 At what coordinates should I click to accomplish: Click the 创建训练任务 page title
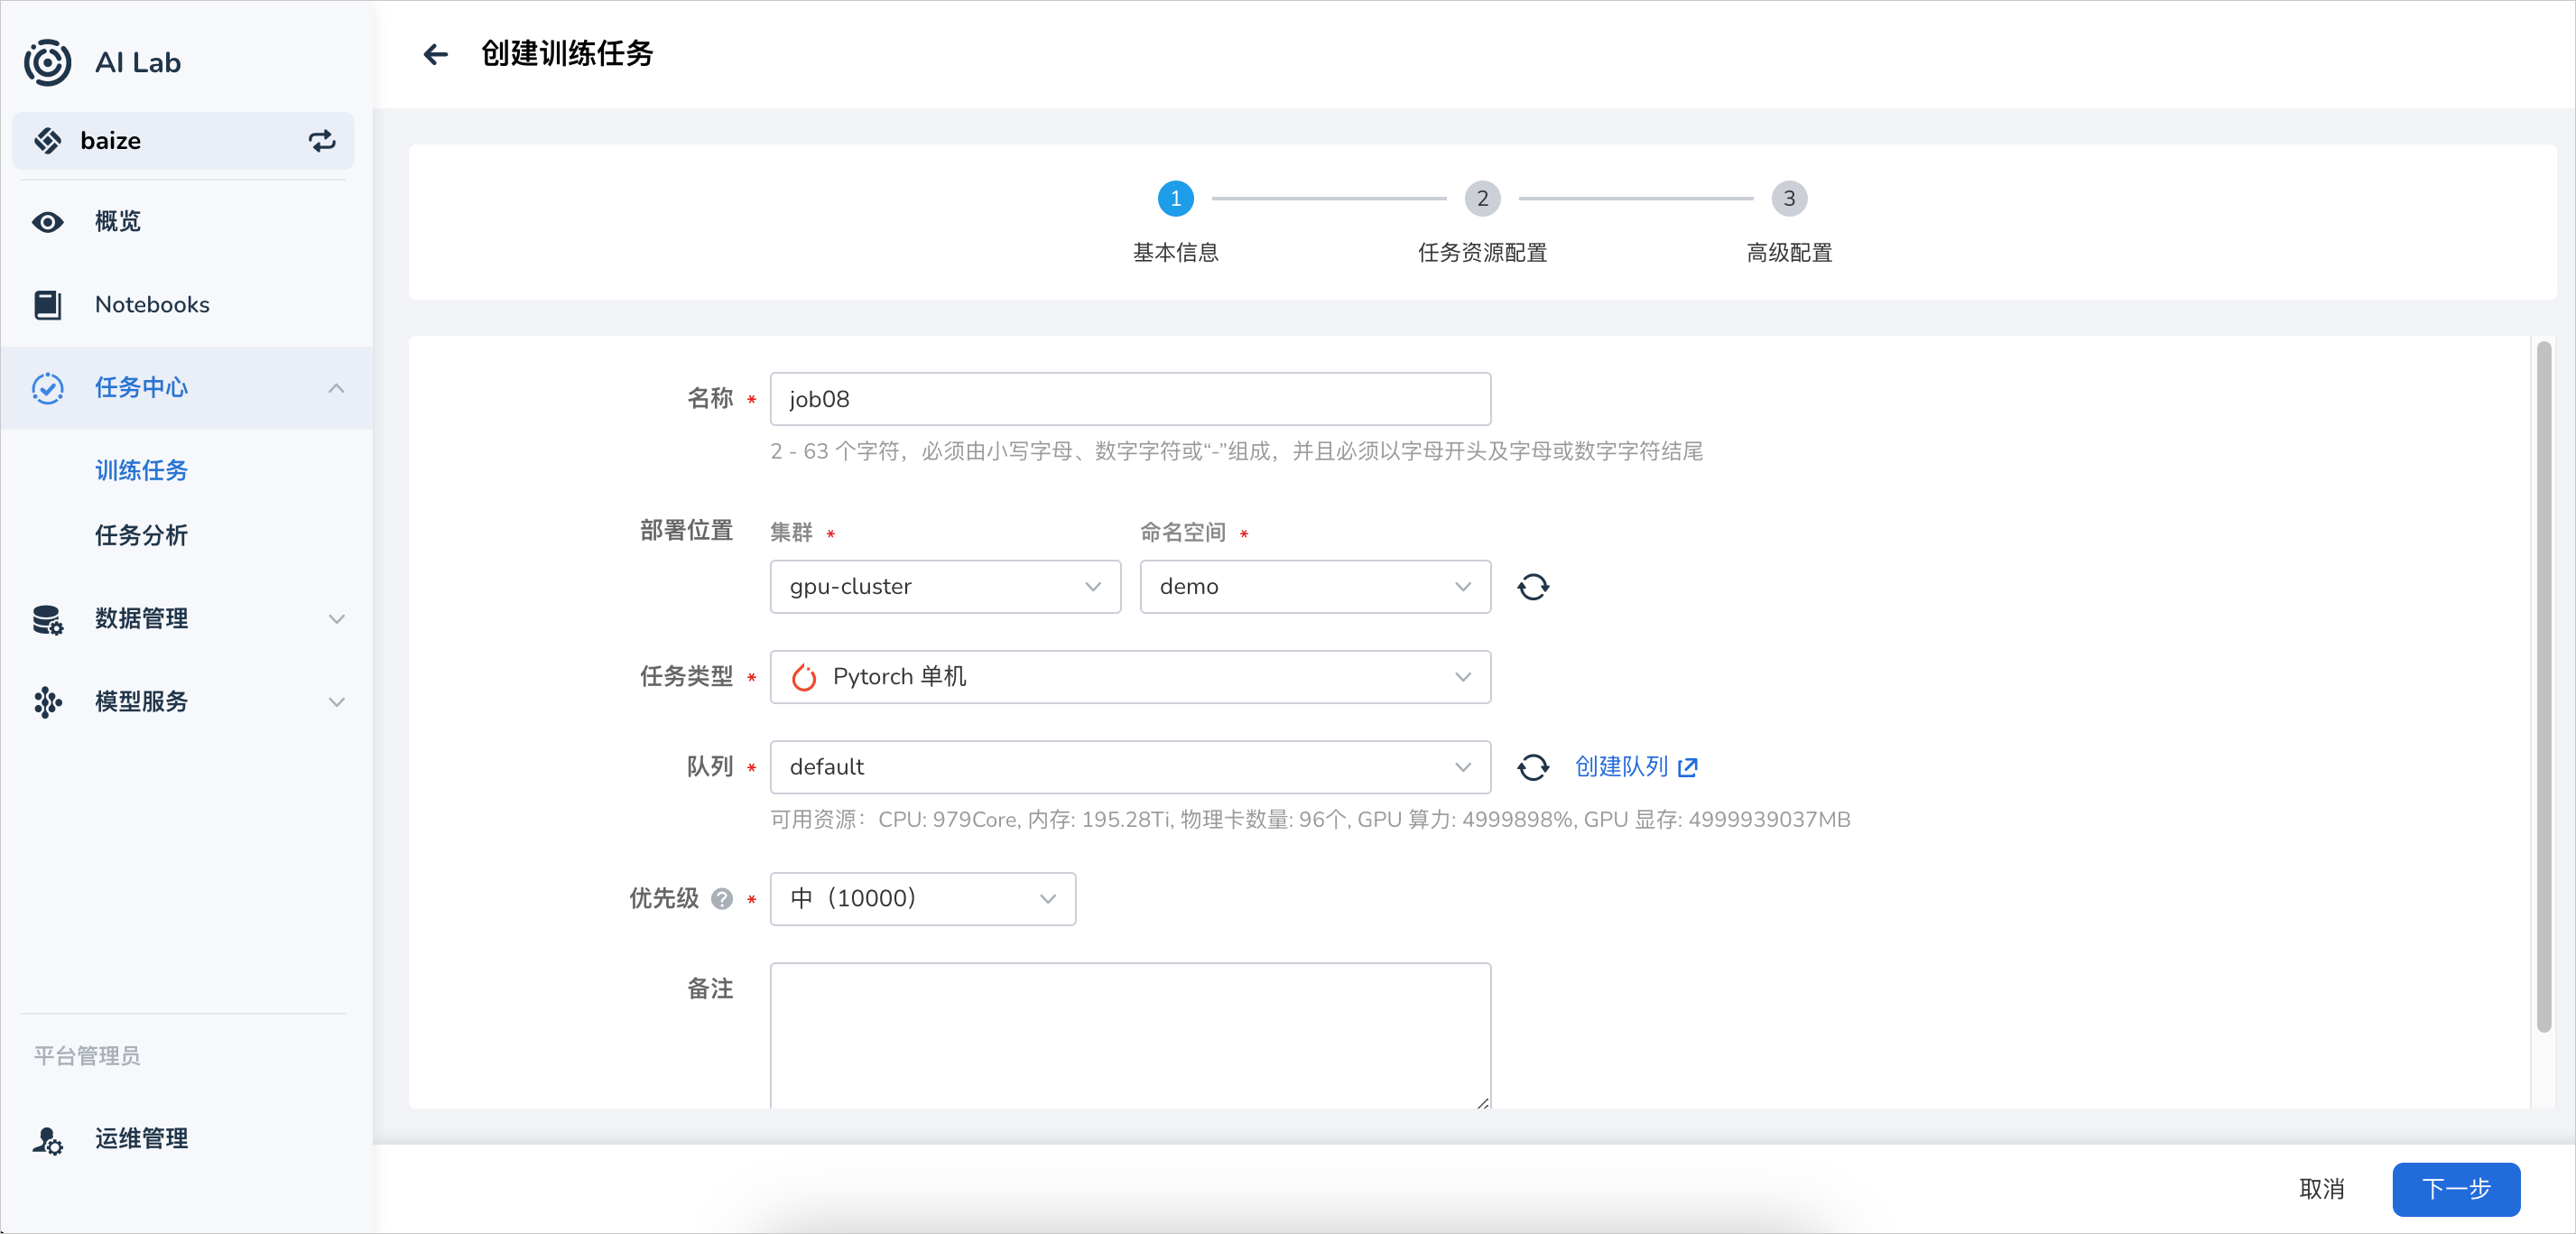point(567,54)
